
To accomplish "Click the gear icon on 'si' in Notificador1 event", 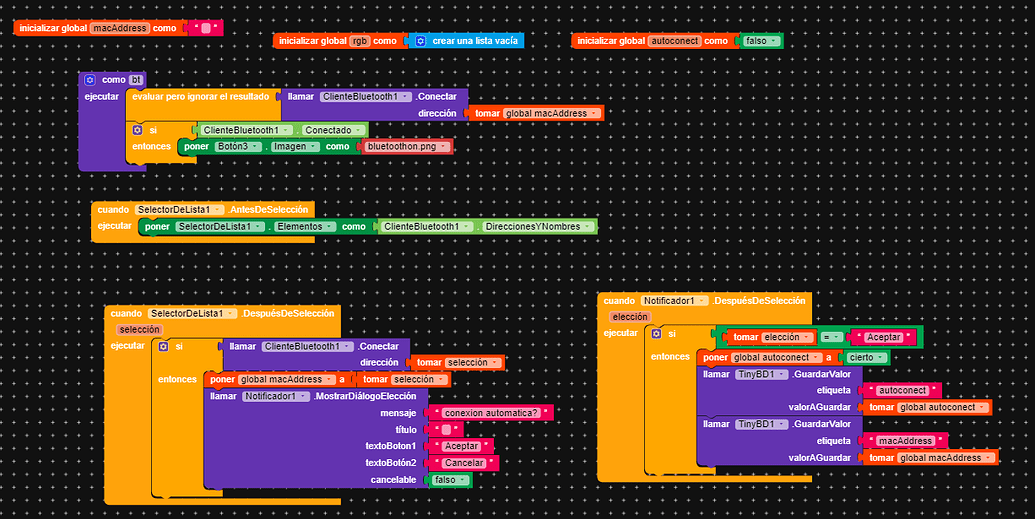I will point(656,333).
